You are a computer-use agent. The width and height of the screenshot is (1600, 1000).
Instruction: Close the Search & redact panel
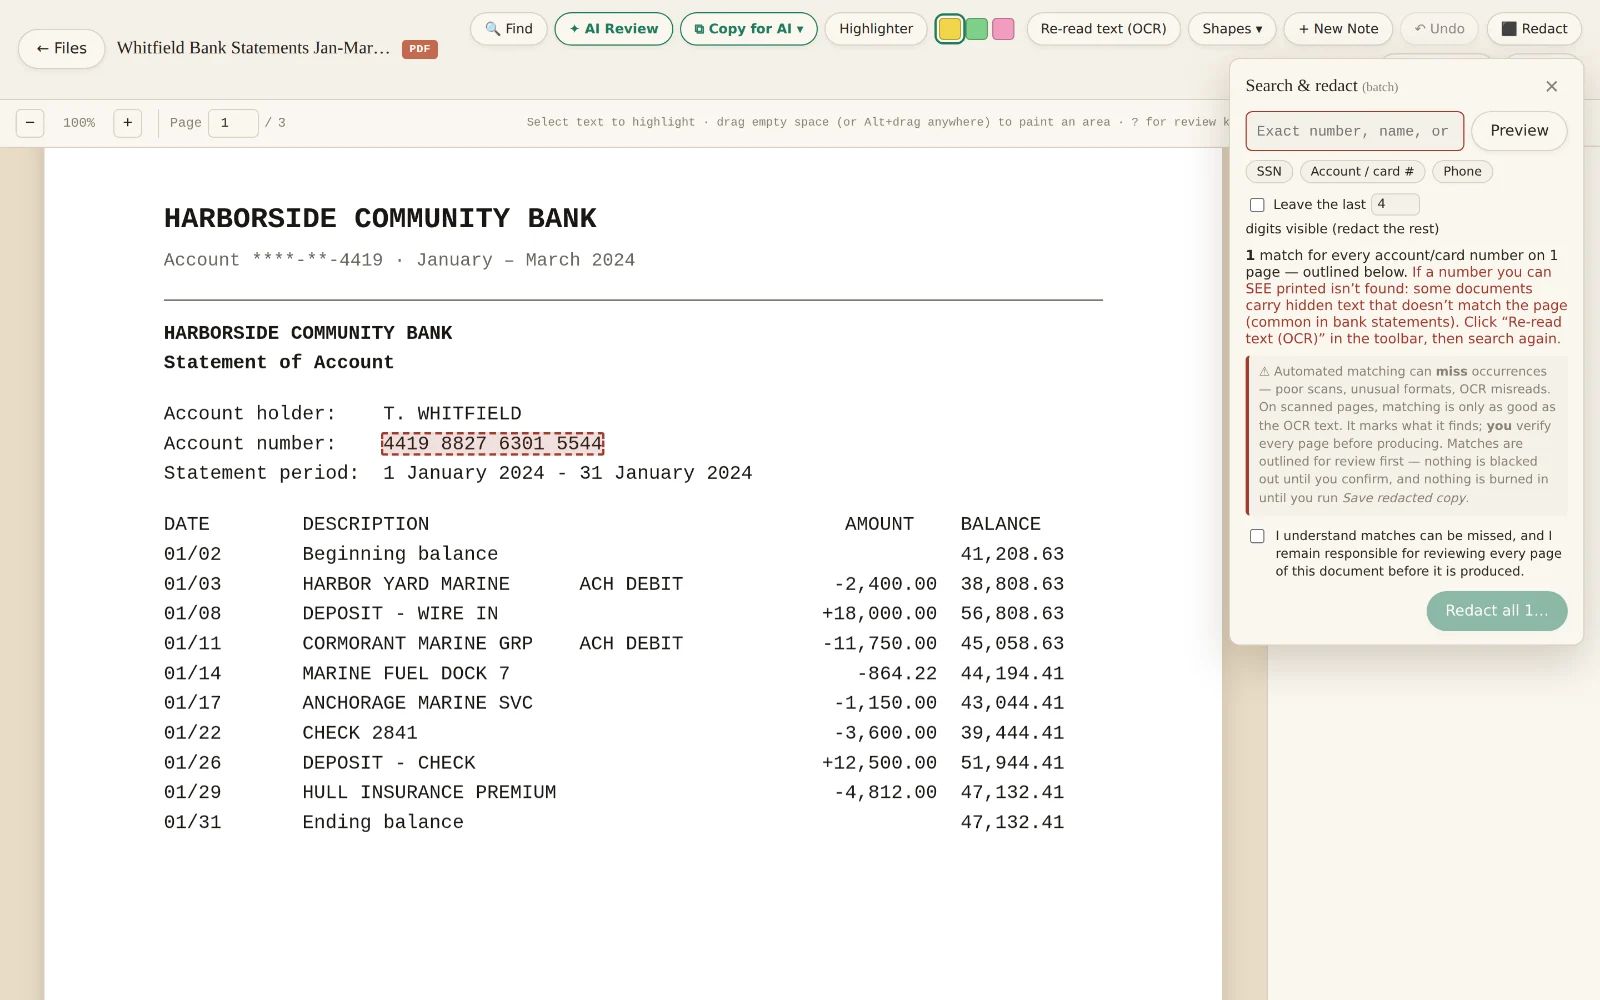point(1551,87)
